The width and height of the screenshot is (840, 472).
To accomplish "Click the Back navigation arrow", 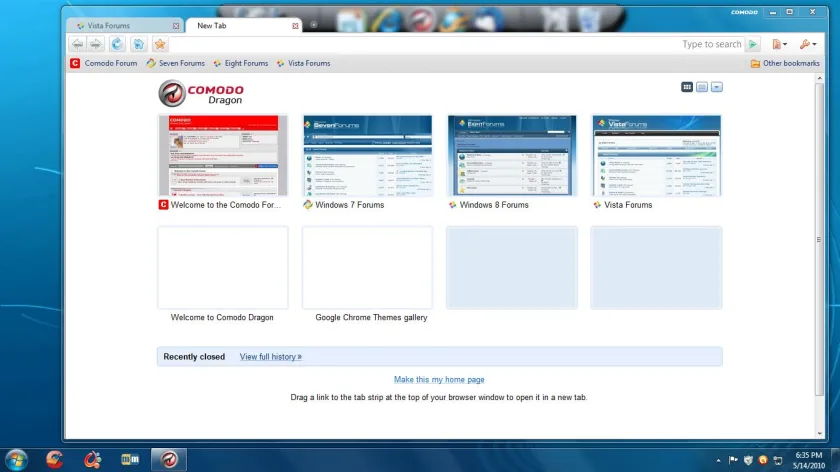I will (77, 44).
